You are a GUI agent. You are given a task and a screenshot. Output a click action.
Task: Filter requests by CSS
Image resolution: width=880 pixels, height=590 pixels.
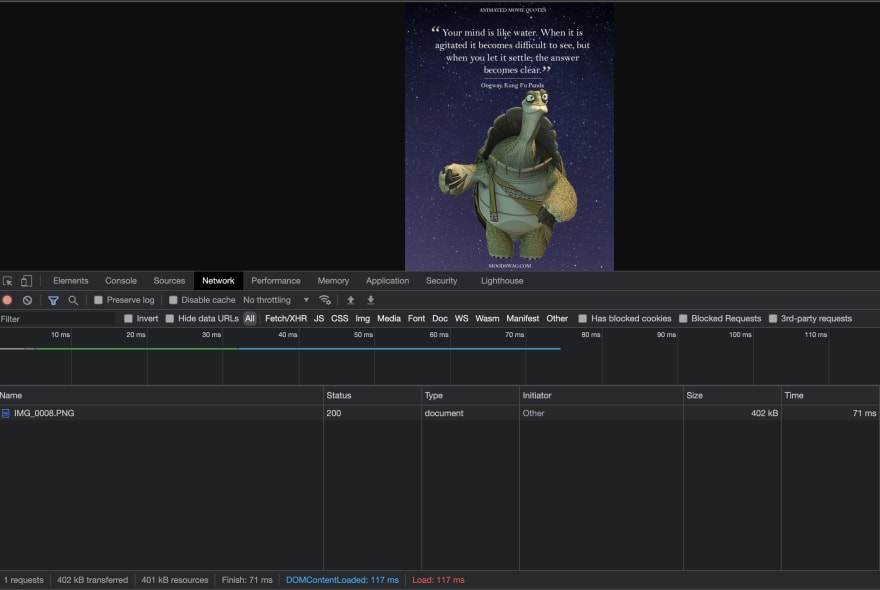point(340,318)
